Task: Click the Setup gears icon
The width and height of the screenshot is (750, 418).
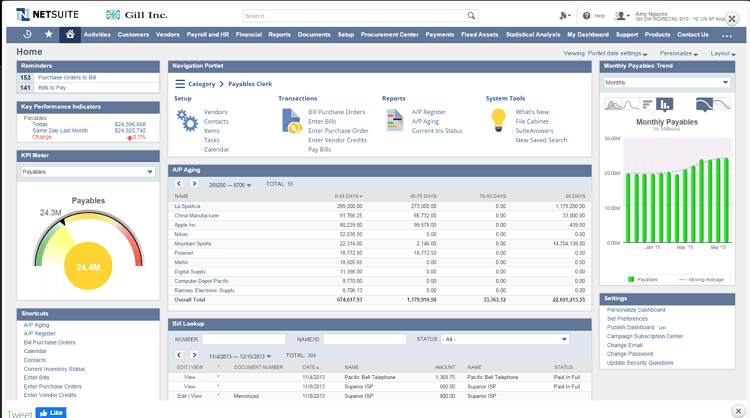Action: pyautogui.click(x=187, y=121)
